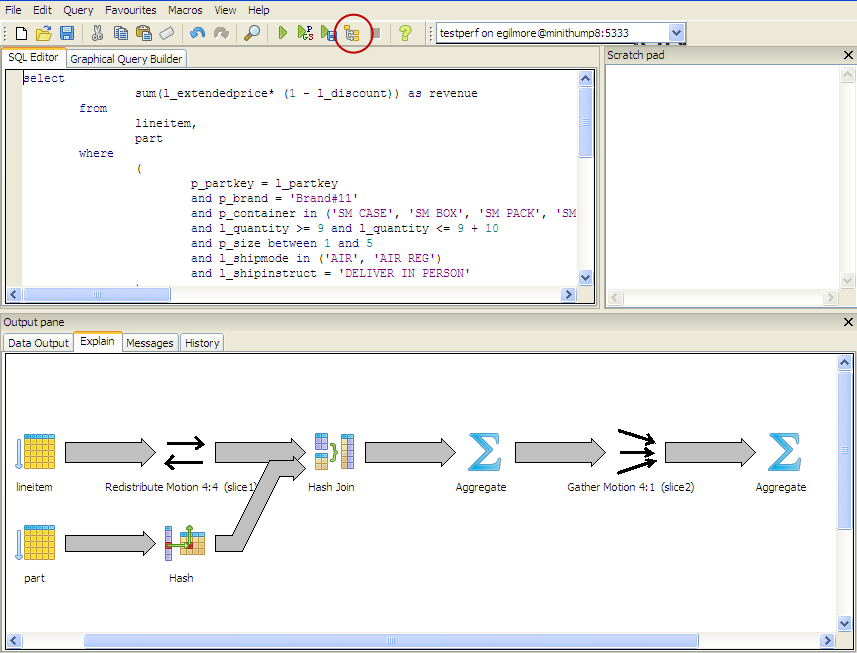Select the Hash Join node in plan

pyautogui.click(x=333, y=453)
